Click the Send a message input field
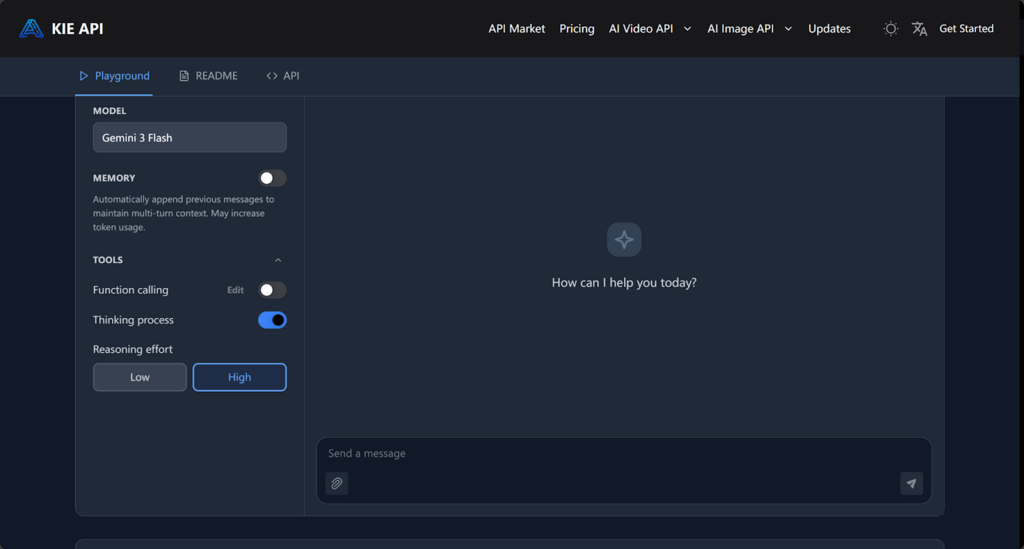This screenshot has width=1024, height=549. pyautogui.click(x=610, y=454)
